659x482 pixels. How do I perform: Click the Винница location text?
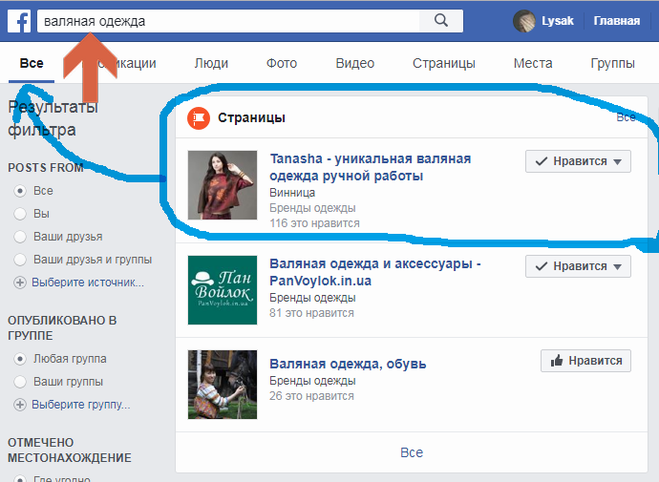tap(292, 193)
